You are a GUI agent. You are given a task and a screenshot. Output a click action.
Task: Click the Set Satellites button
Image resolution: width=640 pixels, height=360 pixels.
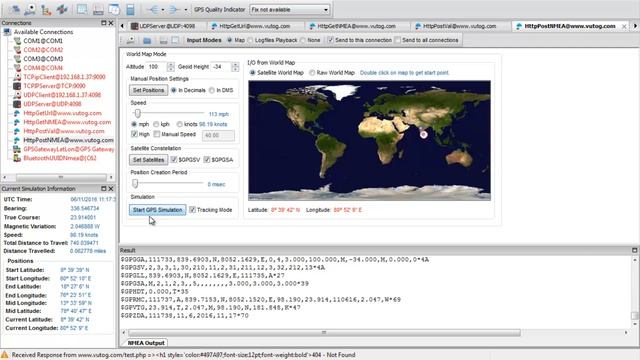coord(148,160)
